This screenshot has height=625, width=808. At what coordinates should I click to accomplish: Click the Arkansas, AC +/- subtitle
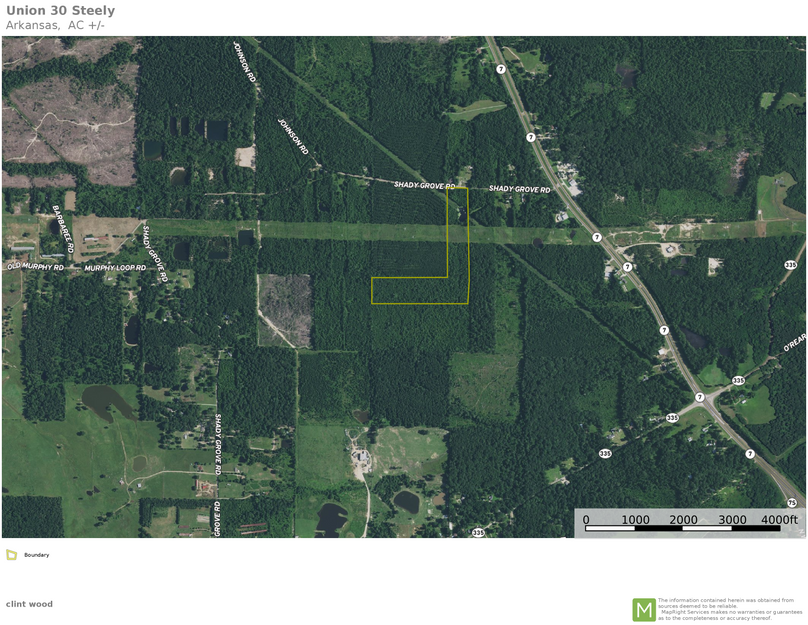(x=55, y=25)
